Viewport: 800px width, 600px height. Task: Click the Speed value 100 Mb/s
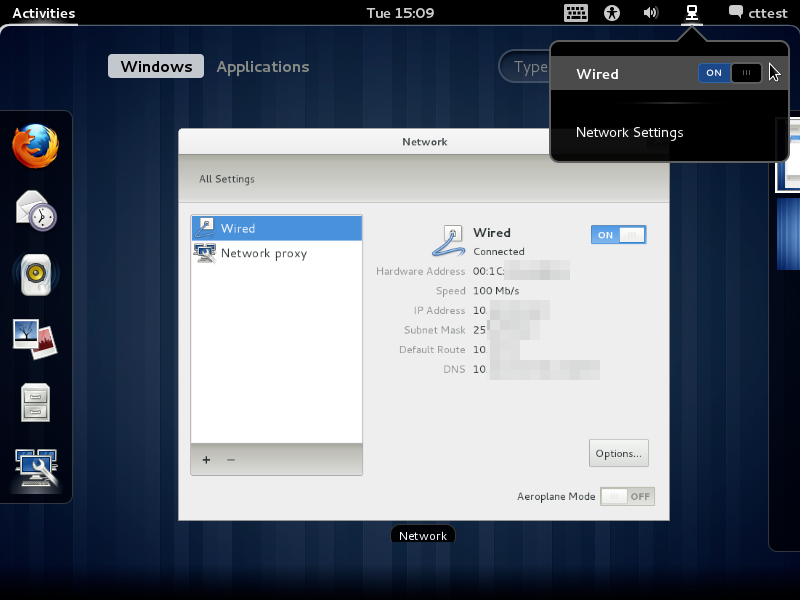pos(496,291)
